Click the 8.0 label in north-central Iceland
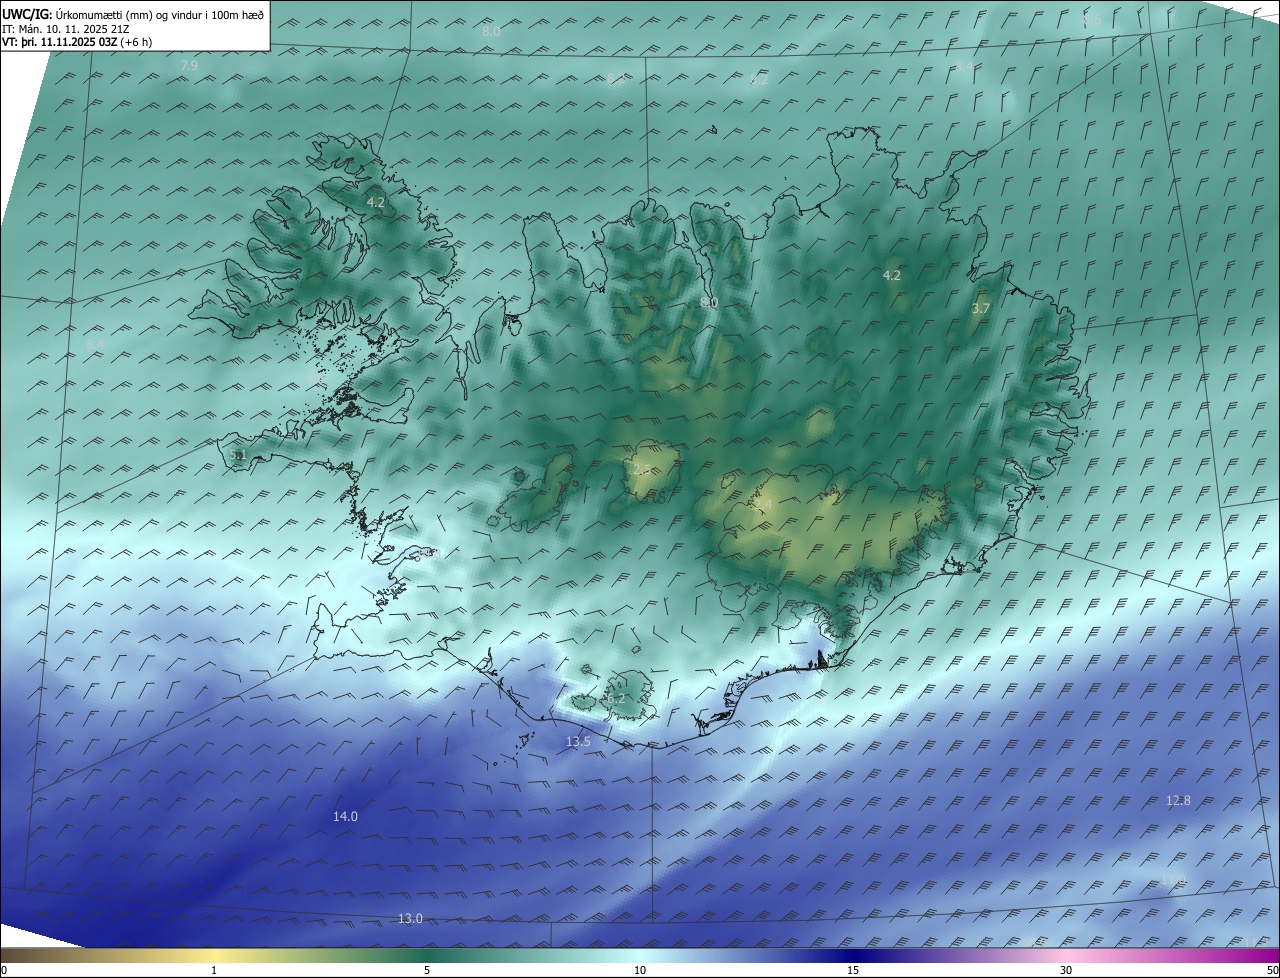The image size is (1280, 978). tap(709, 302)
